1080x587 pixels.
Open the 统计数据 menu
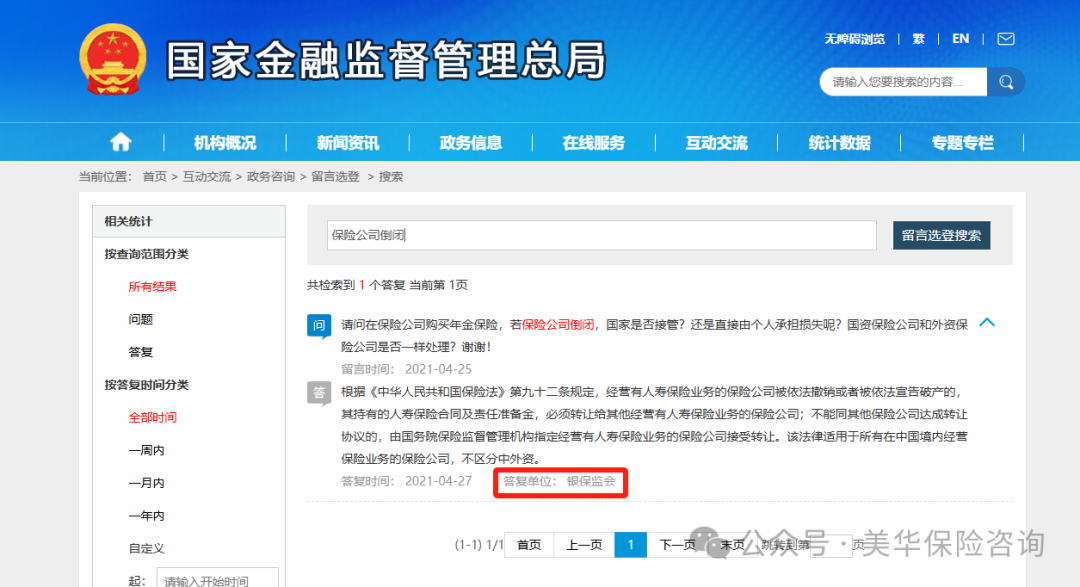point(839,142)
